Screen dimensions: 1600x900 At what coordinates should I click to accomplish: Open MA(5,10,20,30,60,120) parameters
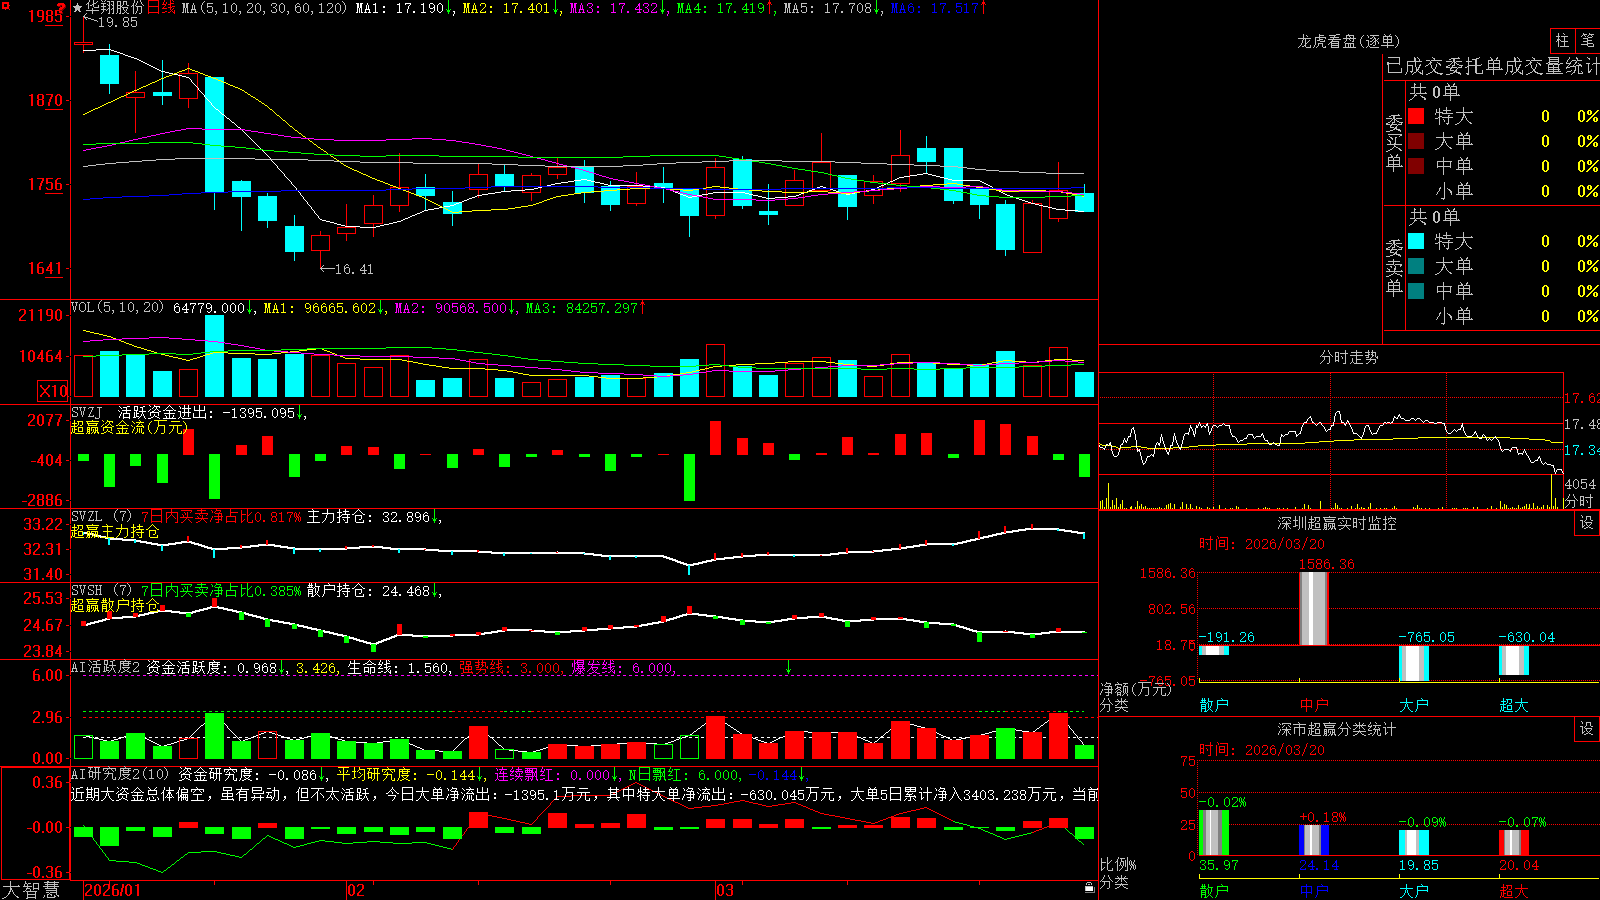pos(265,8)
